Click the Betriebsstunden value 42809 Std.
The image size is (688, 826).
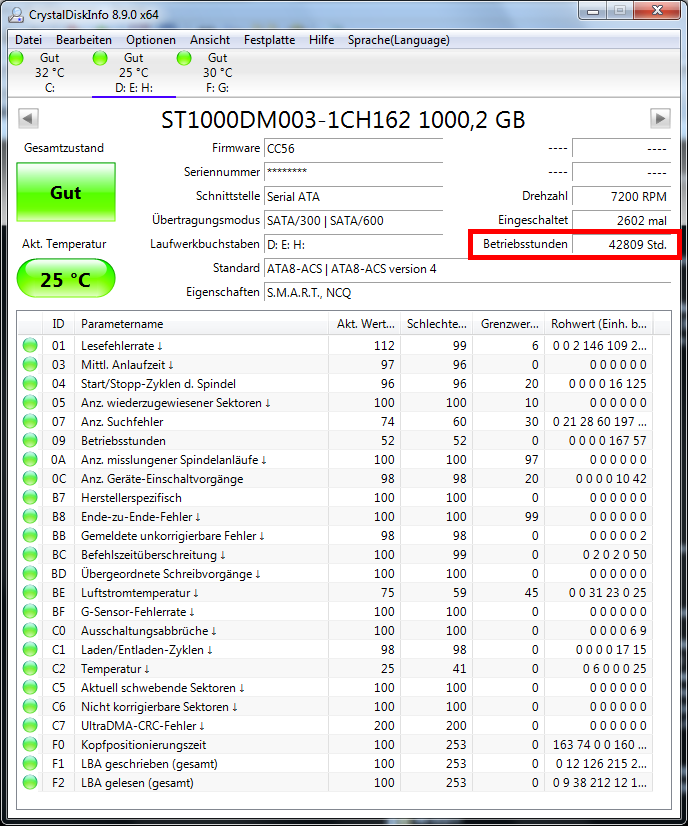click(622, 244)
